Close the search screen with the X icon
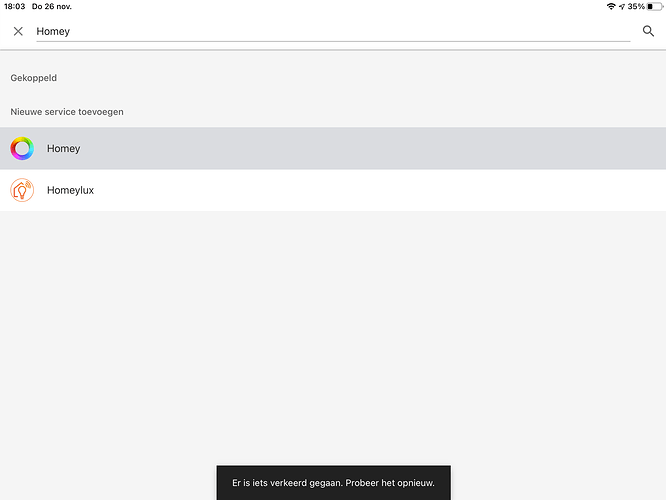The height and width of the screenshot is (500, 666). (18, 31)
